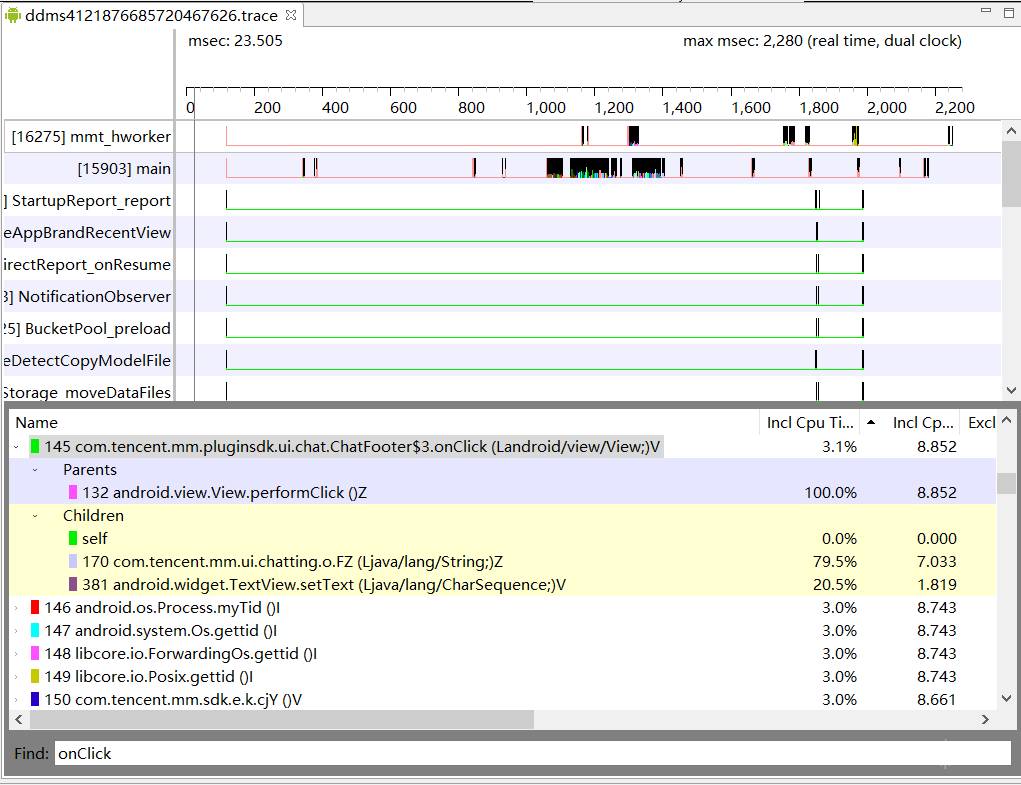
Task: Select the irectReport_onResume thread row
Action: pos(501,264)
